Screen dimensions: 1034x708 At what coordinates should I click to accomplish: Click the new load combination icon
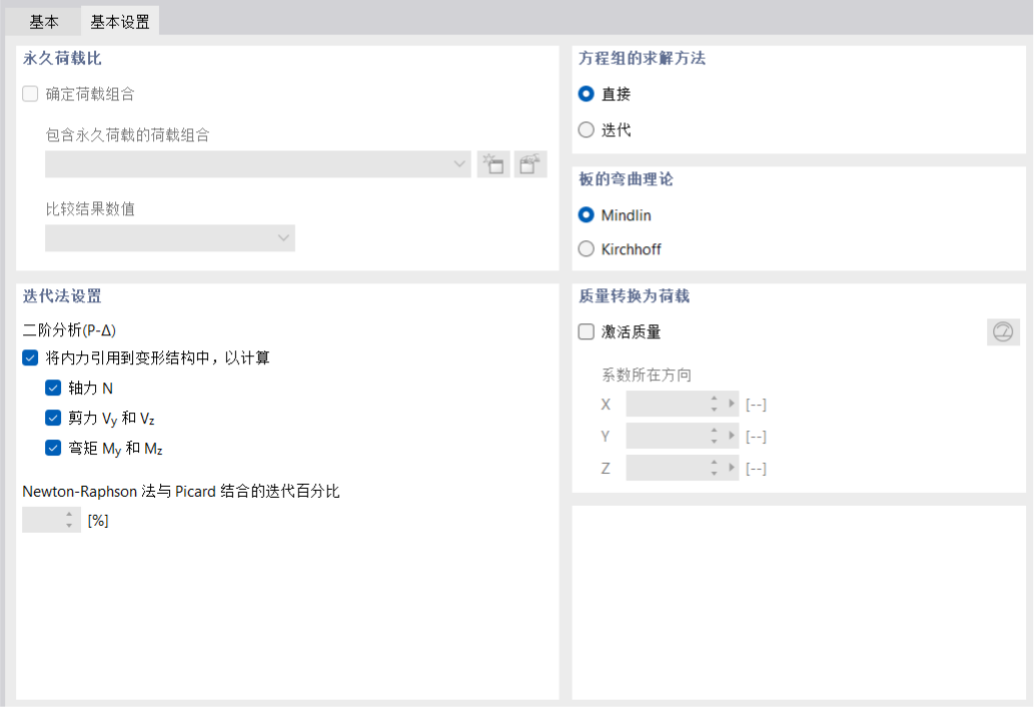(x=493, y=164)
